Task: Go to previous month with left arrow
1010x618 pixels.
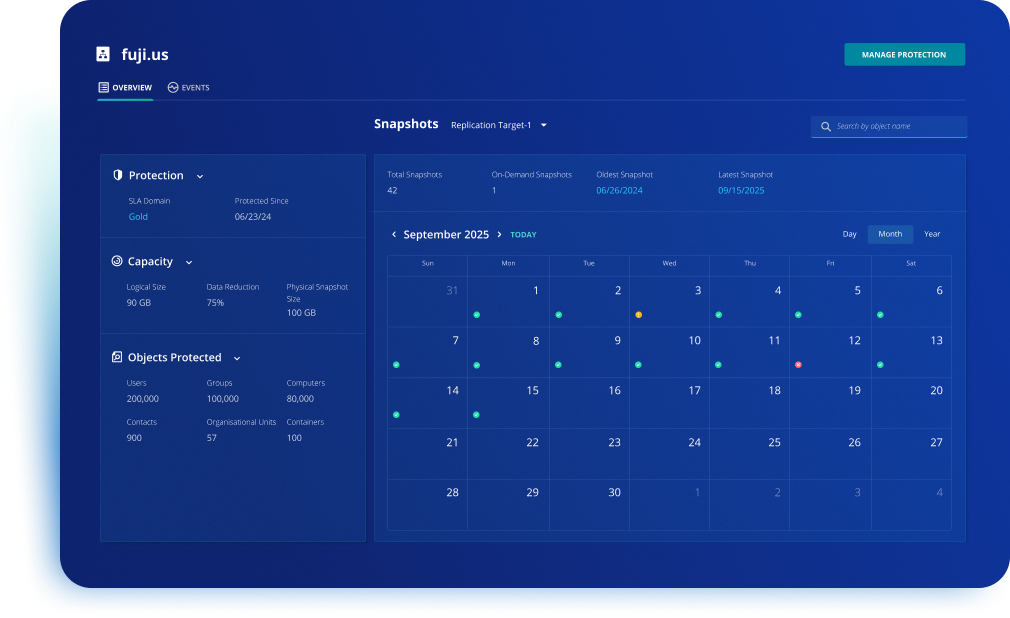Action: coord(394,235)
